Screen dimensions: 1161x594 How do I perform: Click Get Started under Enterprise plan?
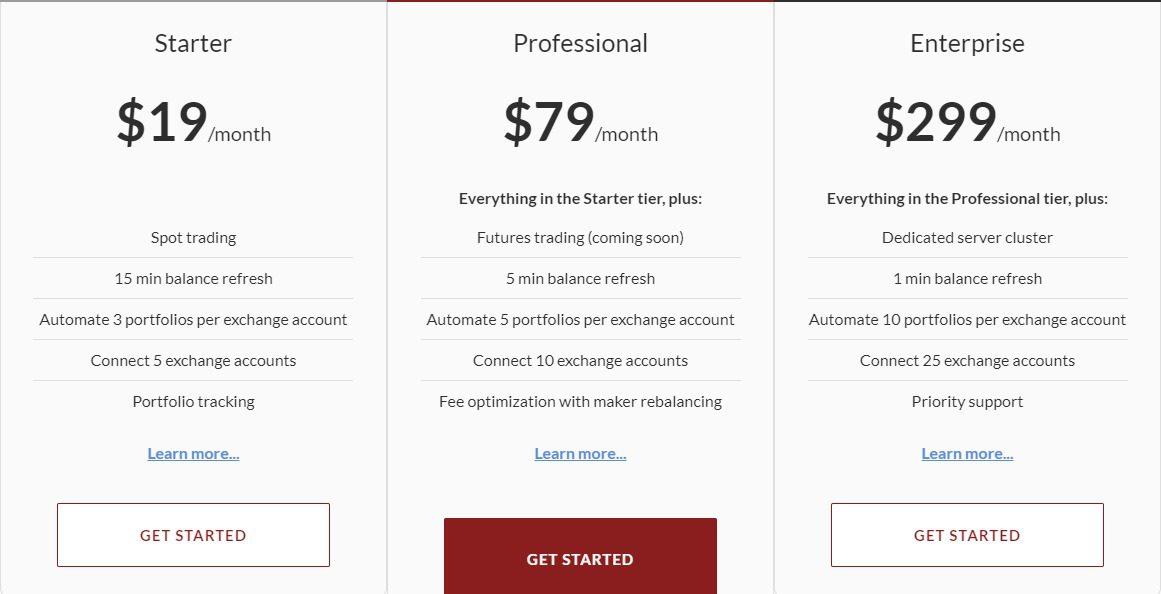coord(967,535)
